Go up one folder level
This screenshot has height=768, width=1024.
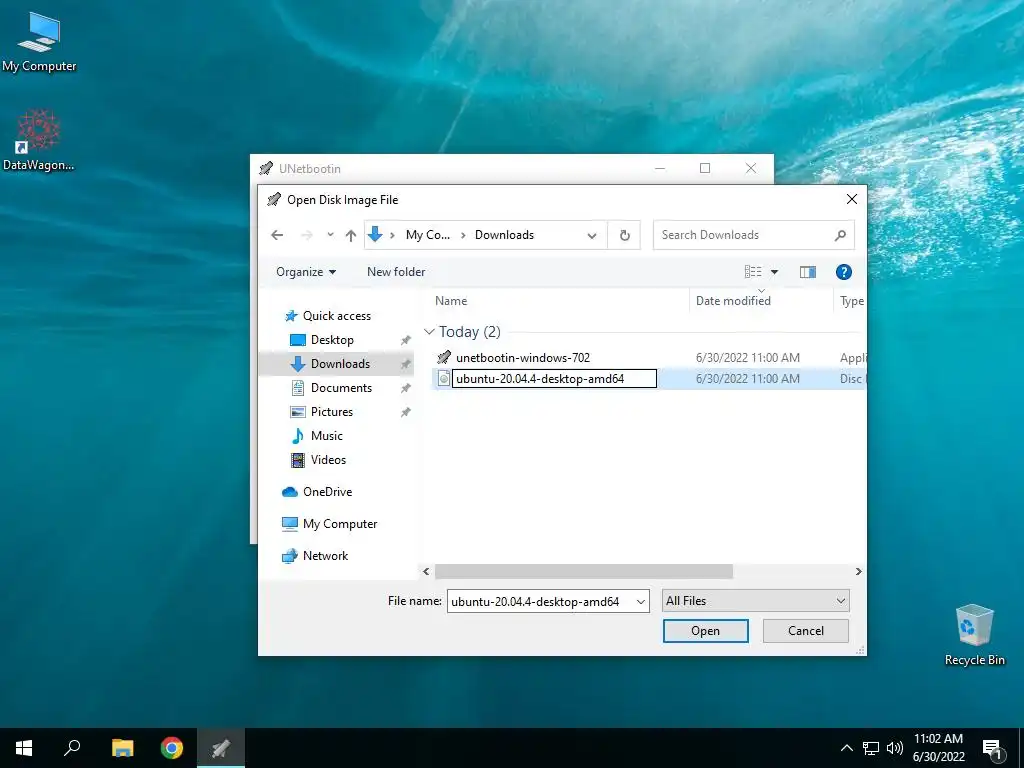(x=351, y=235)
